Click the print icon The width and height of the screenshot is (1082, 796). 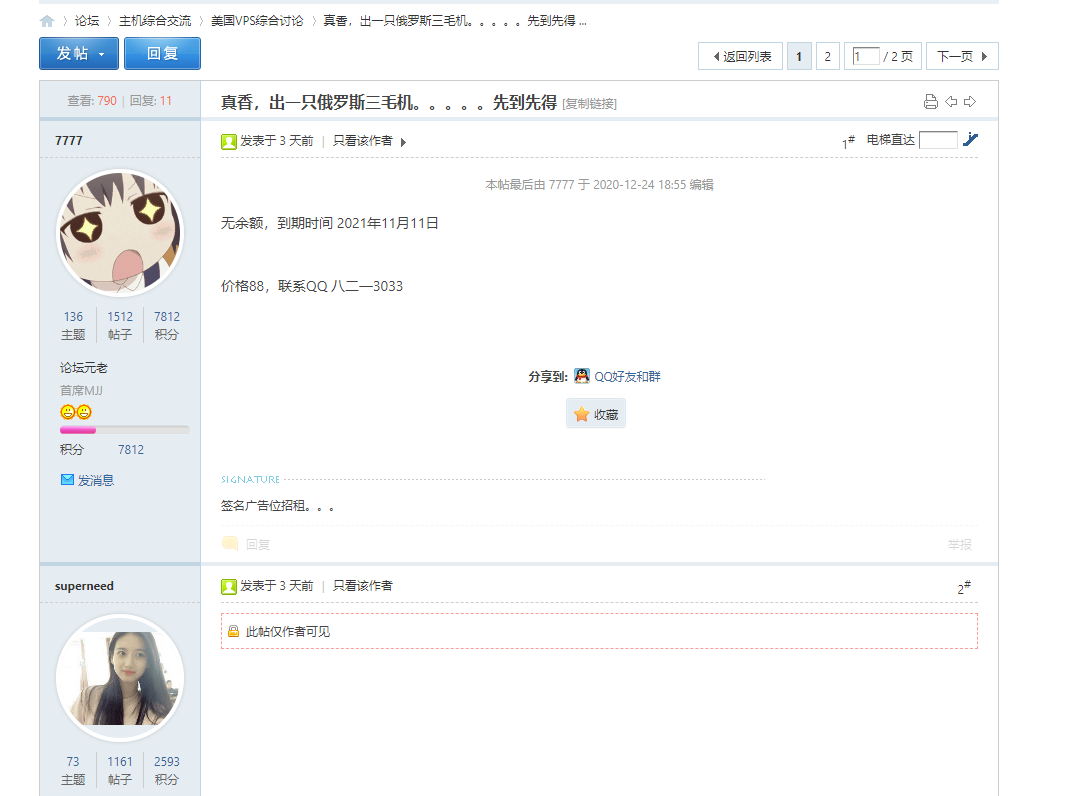click(931, 101)
